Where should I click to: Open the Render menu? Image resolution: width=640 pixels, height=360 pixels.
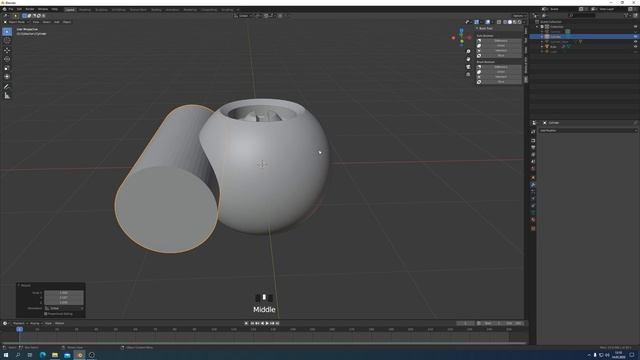click(30, 9)
